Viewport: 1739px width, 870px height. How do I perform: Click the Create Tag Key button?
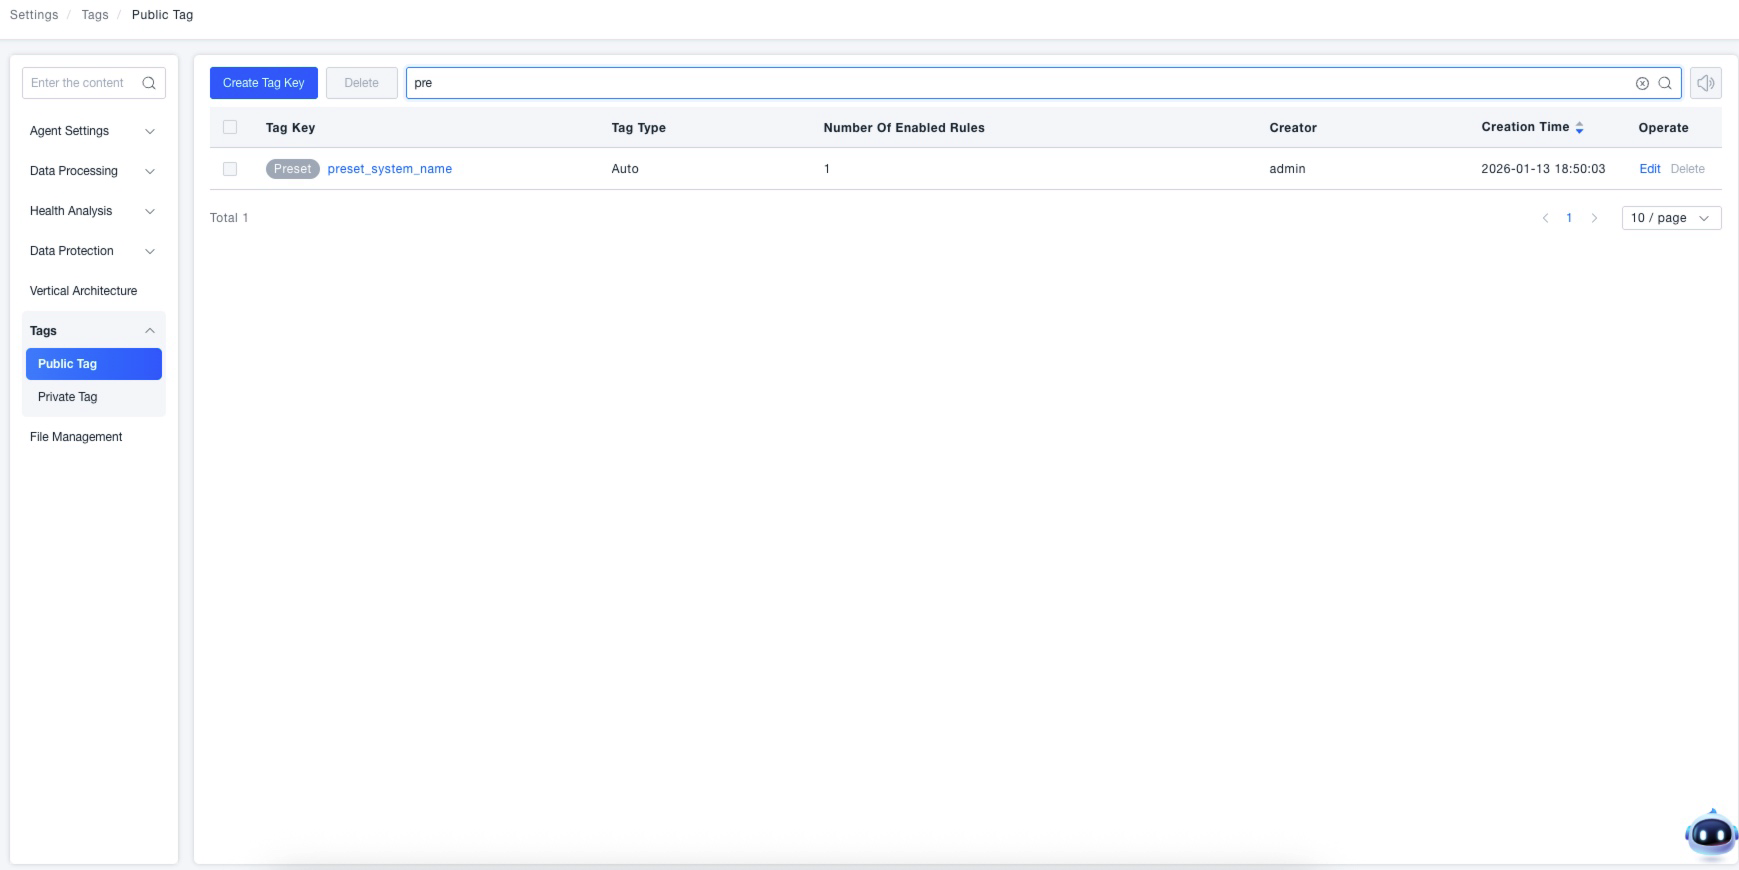(x=263, y=83)
